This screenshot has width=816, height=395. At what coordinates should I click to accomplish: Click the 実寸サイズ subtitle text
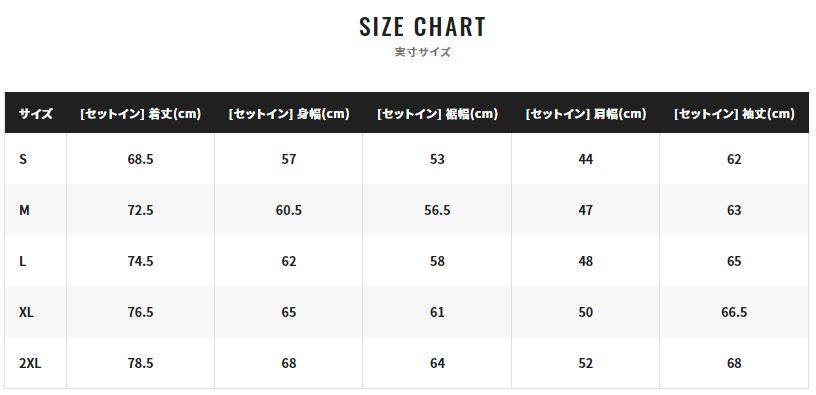(422, 52)
